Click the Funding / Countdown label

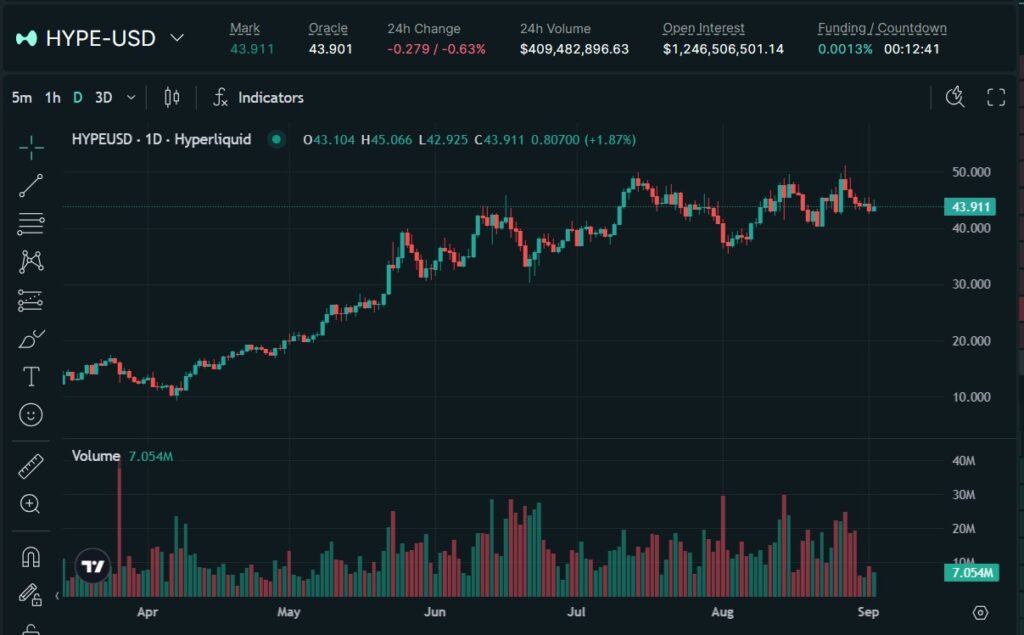click(882, 28)
